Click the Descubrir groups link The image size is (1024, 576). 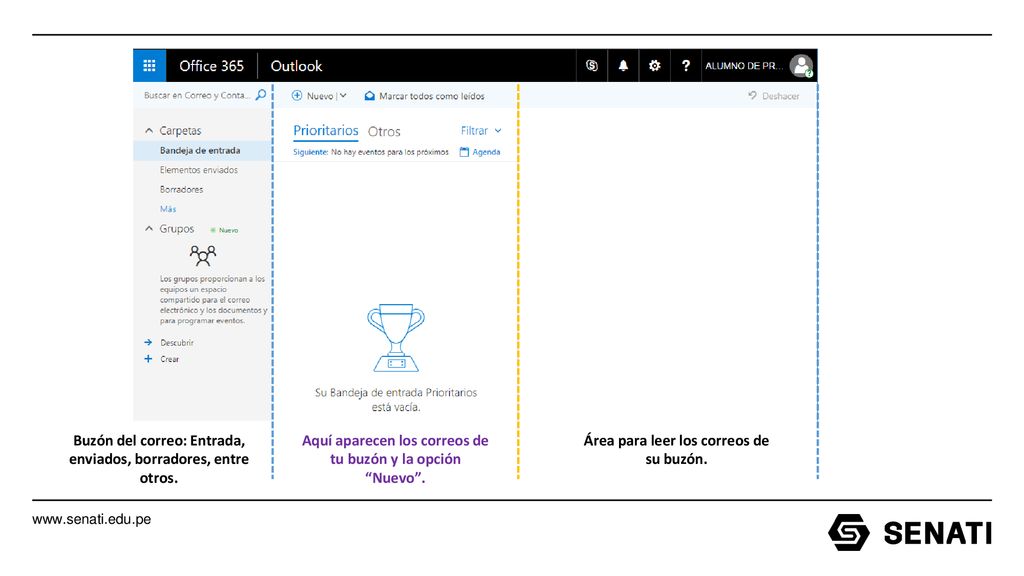pyautogui.click(x=177, y=342)
